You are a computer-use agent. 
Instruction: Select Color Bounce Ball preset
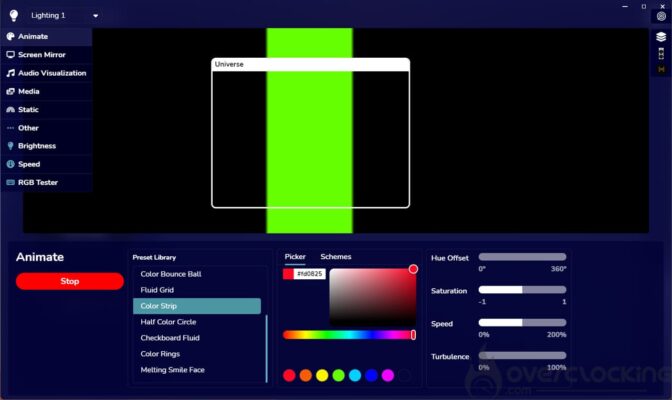pos(197,274)
